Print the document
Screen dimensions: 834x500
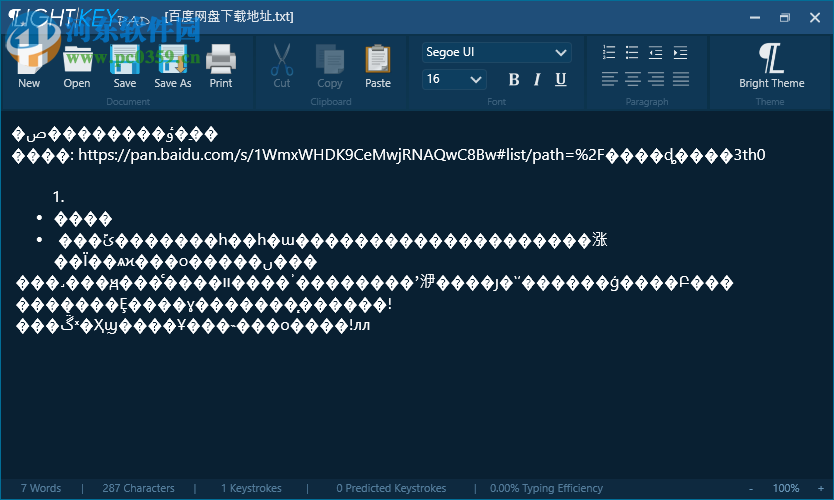coord(221,66)
